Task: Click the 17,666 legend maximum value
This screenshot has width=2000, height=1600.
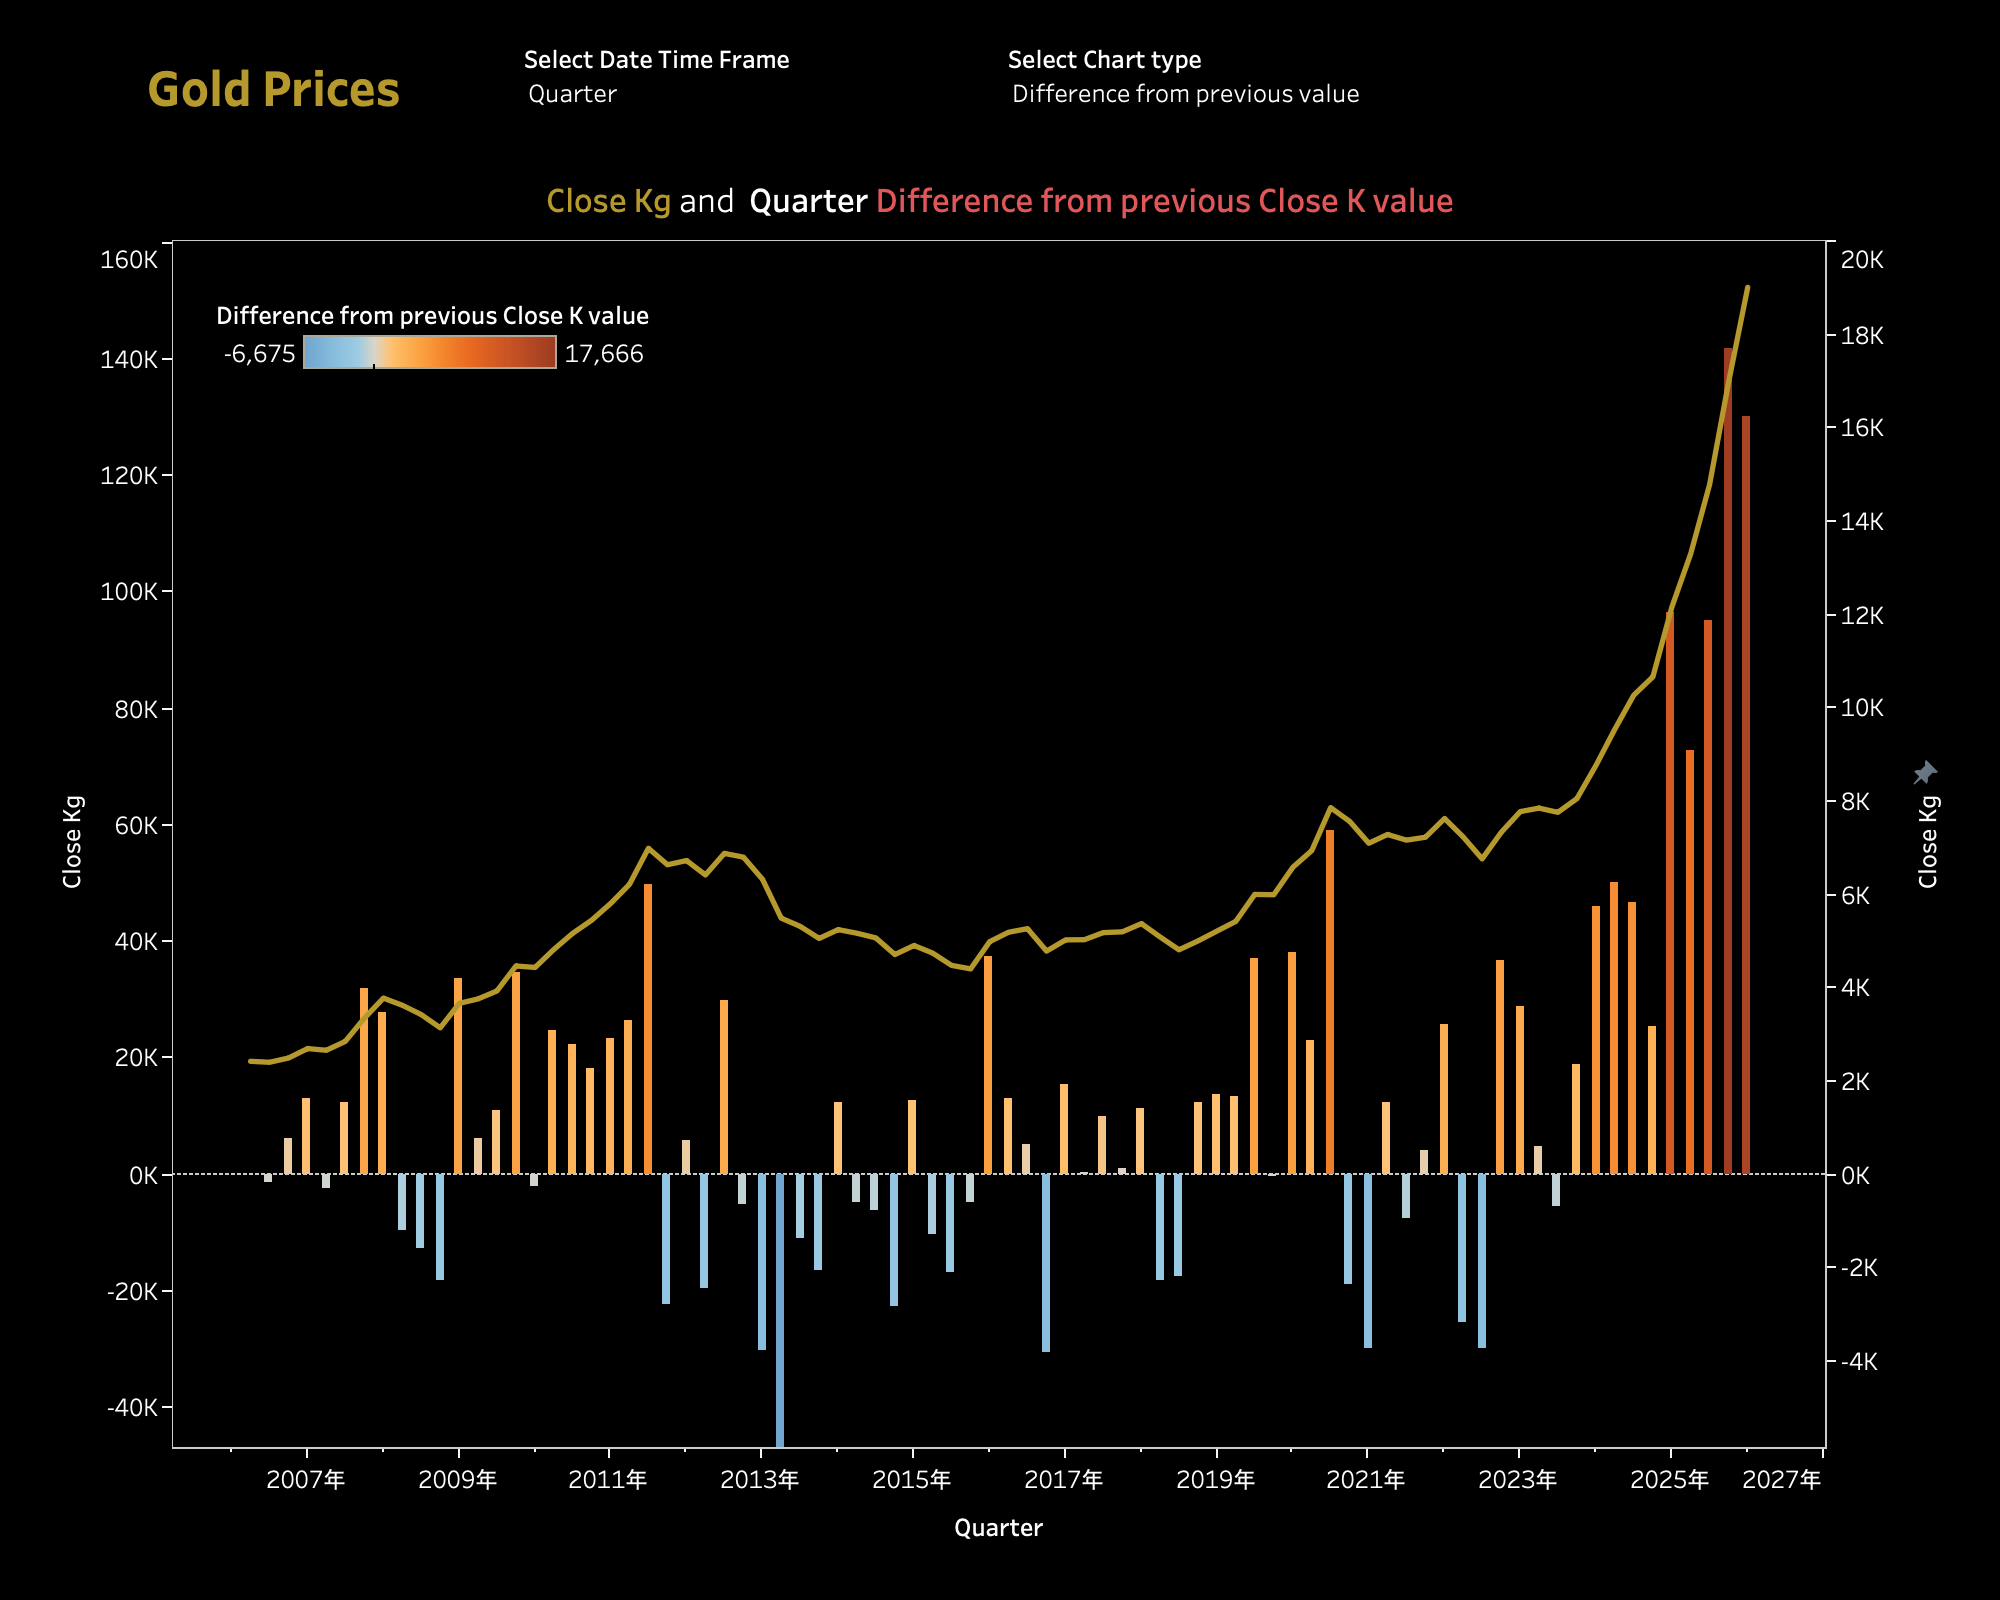Action: coord(604,354)
